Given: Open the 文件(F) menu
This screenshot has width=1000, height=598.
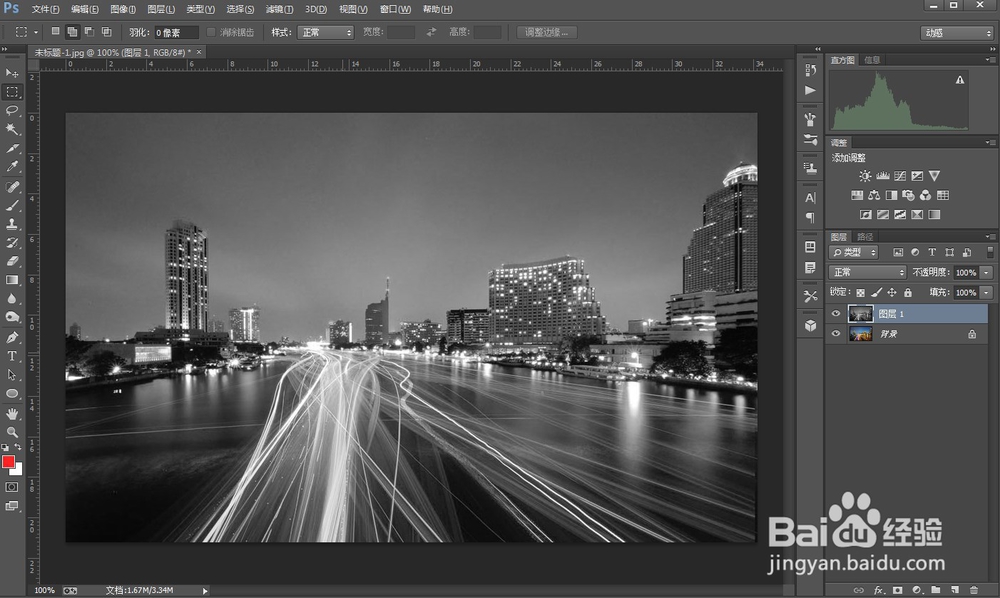Looking at the screenshot, I should pos(45,10).
